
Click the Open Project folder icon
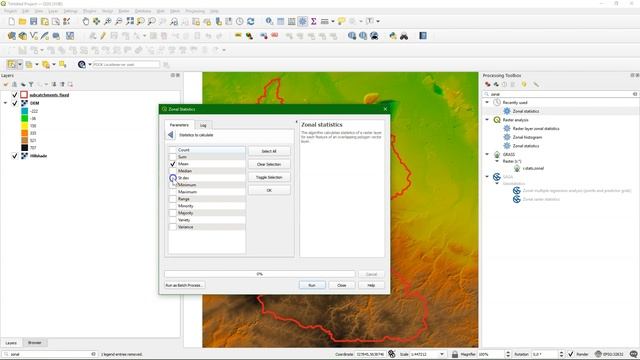[22, 21]
